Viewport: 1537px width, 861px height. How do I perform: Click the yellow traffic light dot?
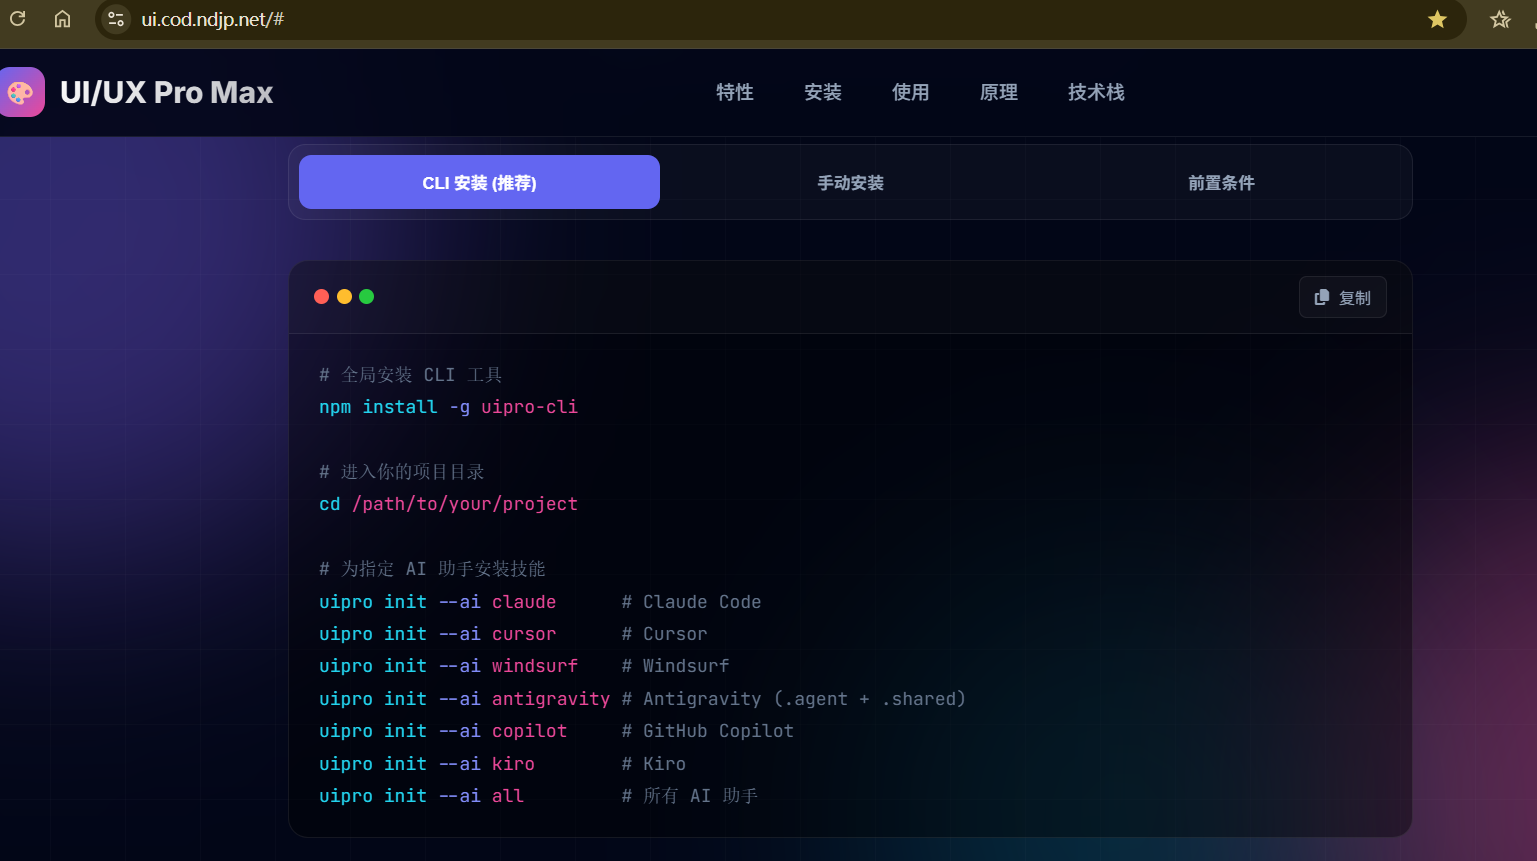[344, 296]
